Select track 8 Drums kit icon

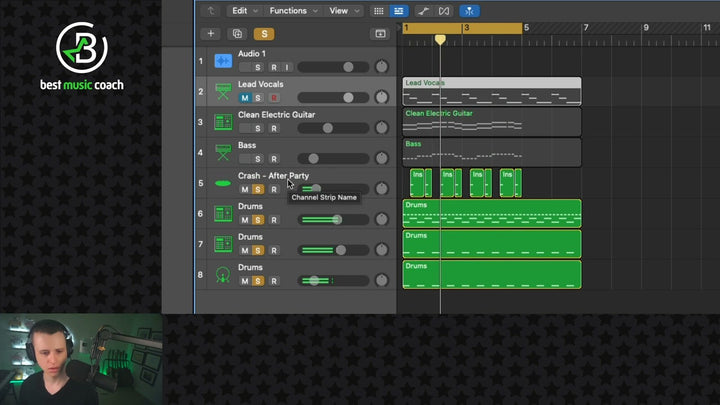pyautogui.click(x=223, y=275)
